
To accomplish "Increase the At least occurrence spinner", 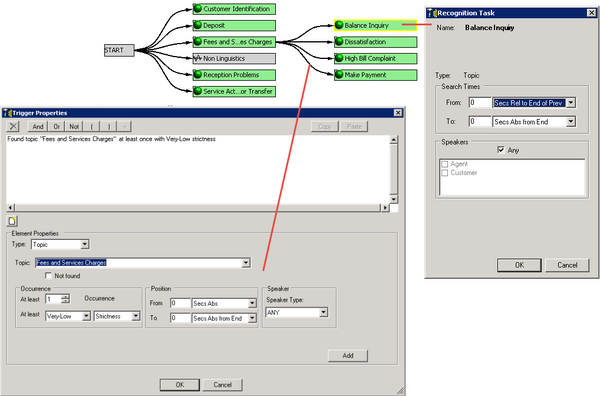I will [65, 296].
